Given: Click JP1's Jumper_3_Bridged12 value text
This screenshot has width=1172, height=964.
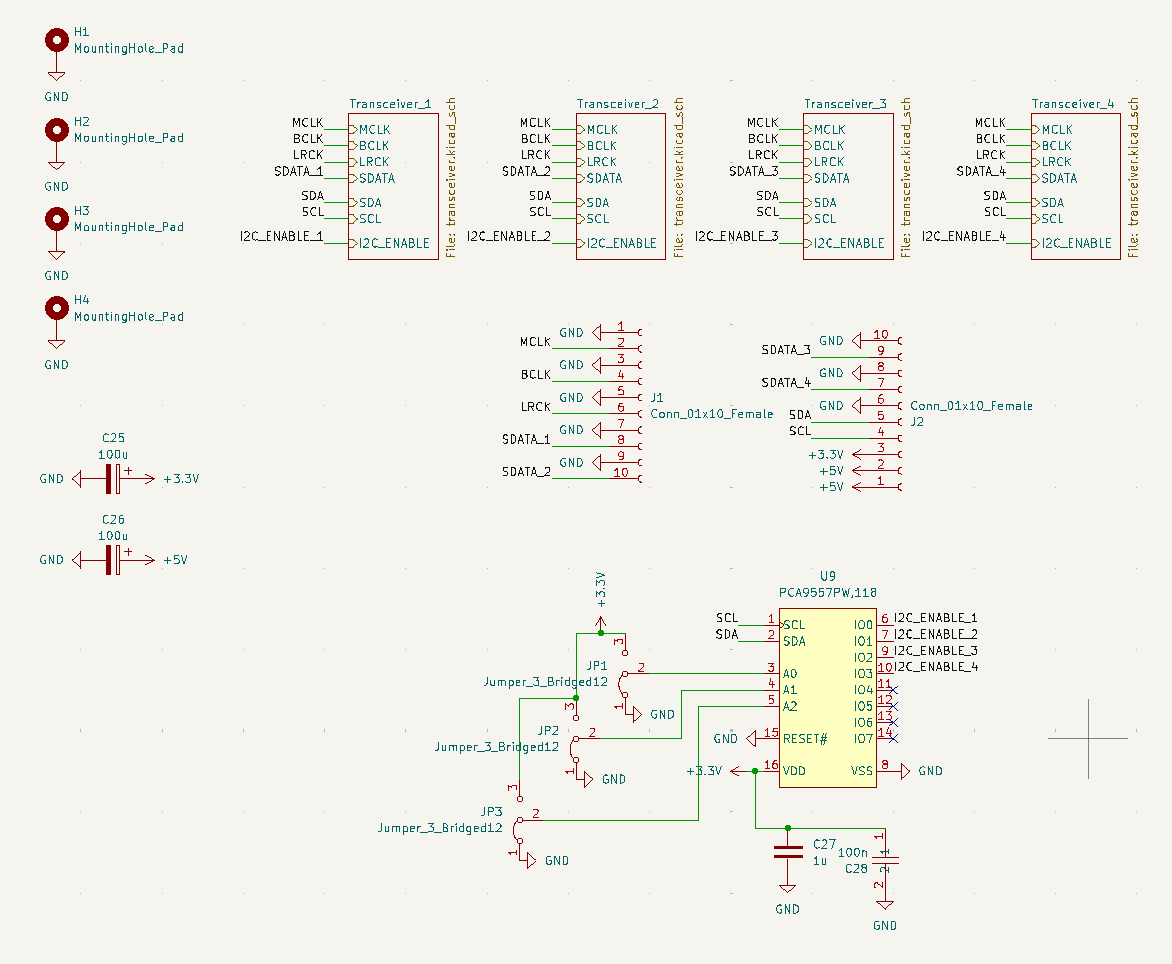Looking at the screenshot, I should coord(546,682).
